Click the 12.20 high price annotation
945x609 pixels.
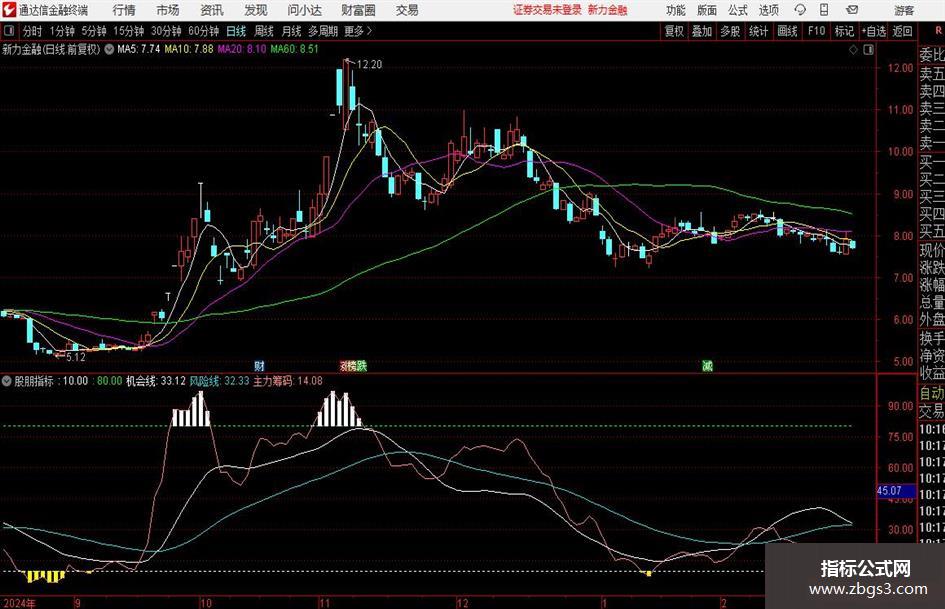coord(369,64)
